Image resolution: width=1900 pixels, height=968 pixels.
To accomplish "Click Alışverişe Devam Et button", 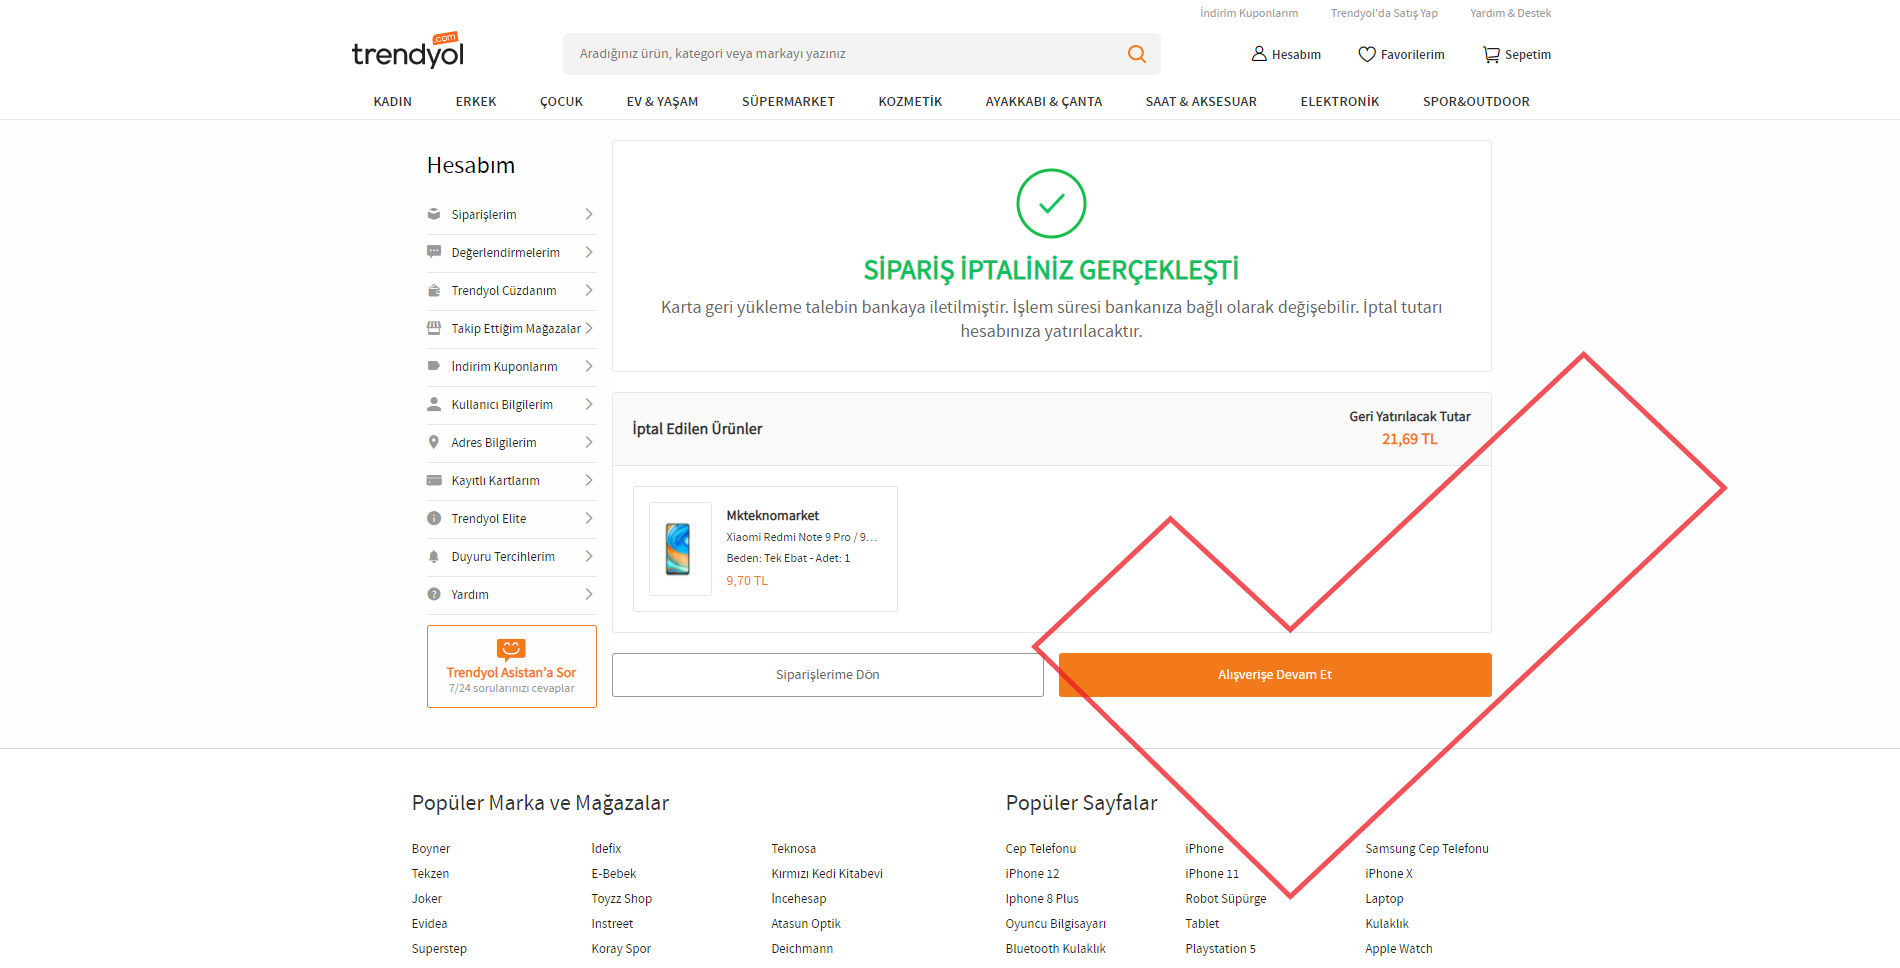I will tap(1274, 675).
